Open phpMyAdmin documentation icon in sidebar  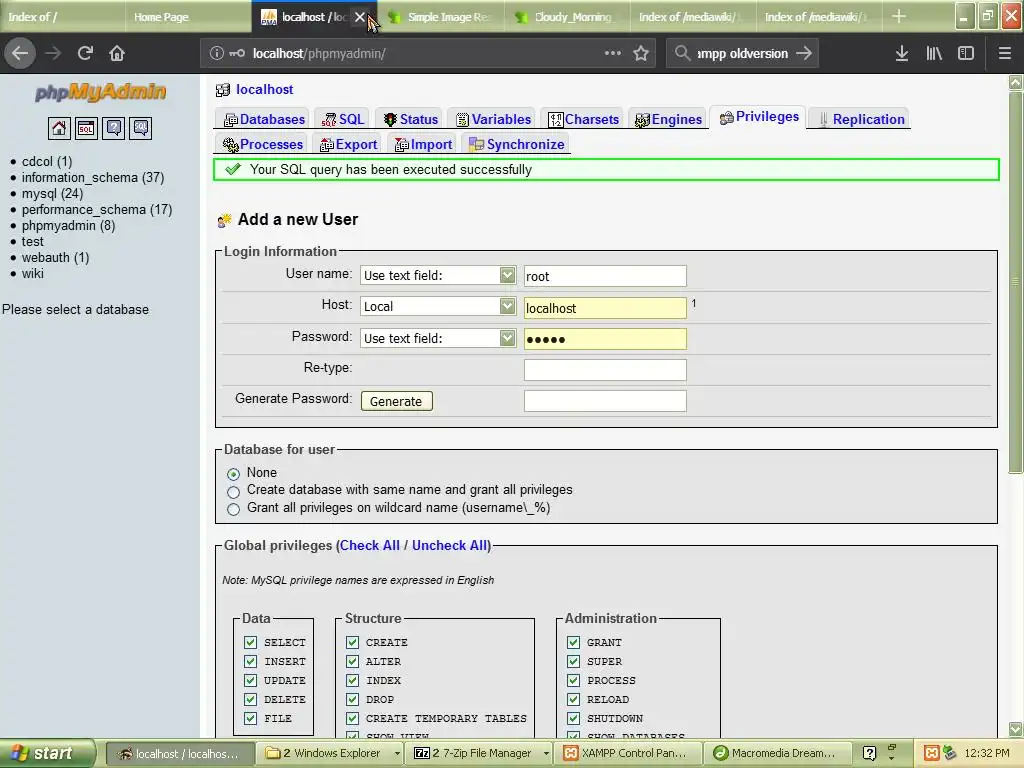[114, 128]
